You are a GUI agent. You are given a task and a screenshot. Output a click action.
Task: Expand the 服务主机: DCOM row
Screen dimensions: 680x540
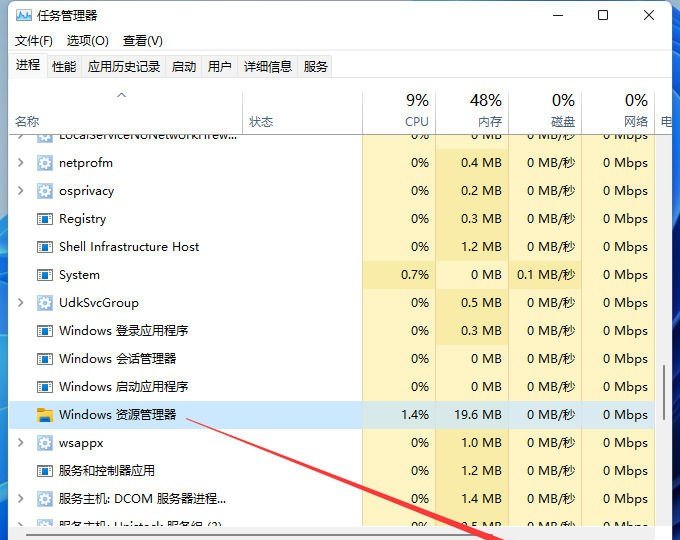tap(20, 498)
